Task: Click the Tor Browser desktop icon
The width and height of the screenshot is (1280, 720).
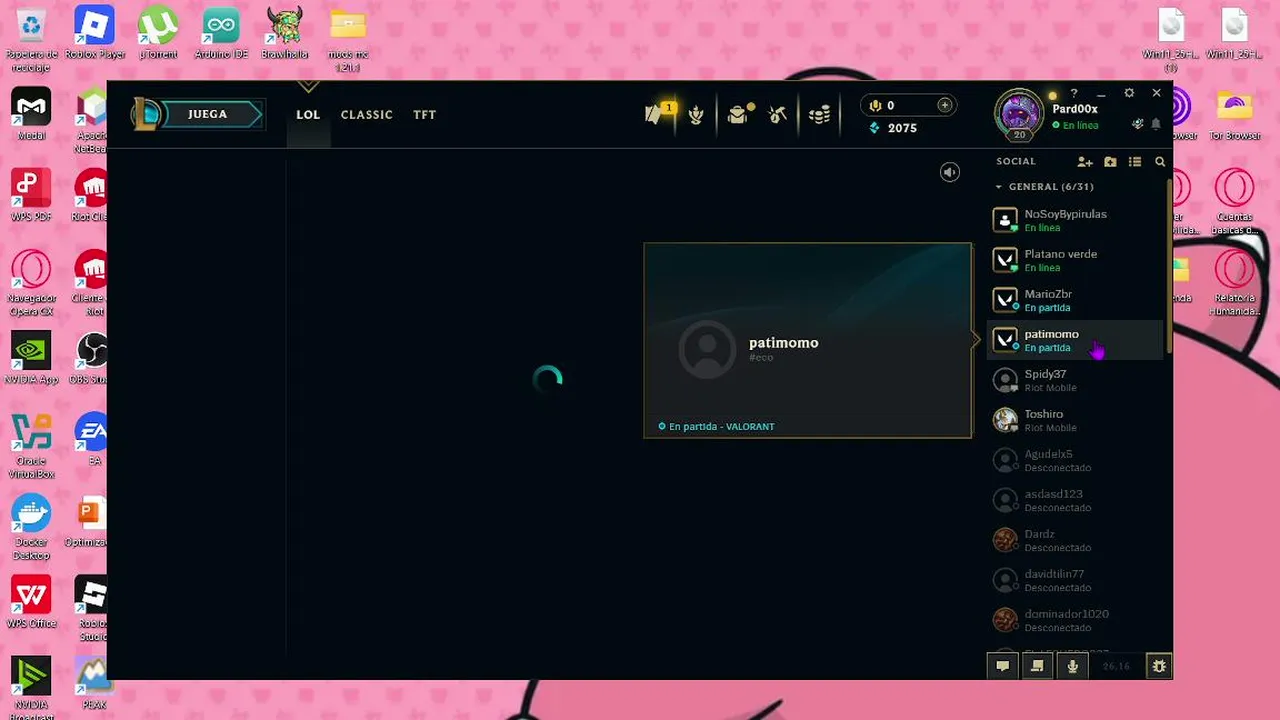Action: [x=1234, y=114]
